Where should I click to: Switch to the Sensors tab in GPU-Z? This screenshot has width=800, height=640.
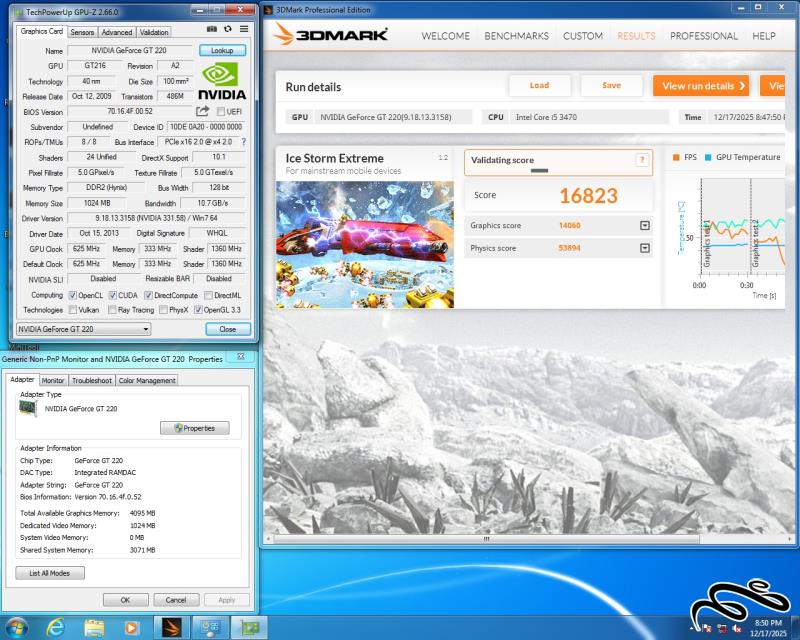click(82, 32)
